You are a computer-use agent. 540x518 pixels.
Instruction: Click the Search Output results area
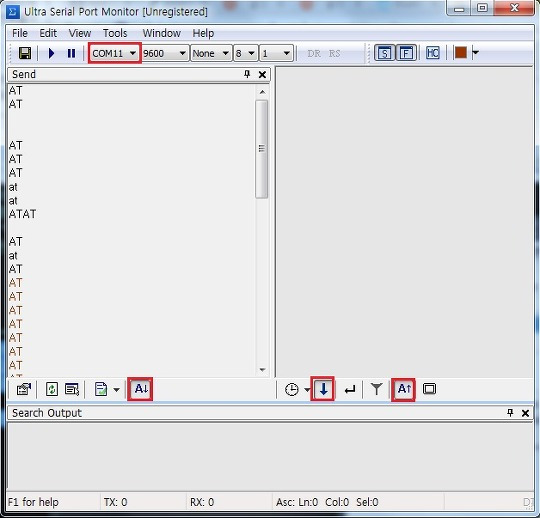(x=270, y=456)
